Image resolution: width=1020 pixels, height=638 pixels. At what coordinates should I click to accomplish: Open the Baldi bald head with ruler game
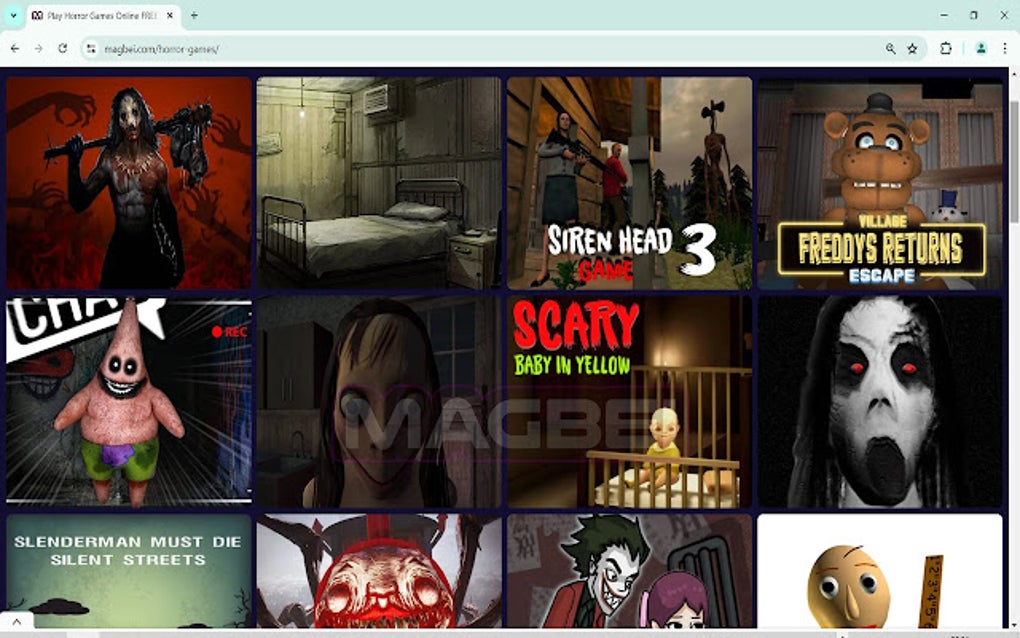880,571
